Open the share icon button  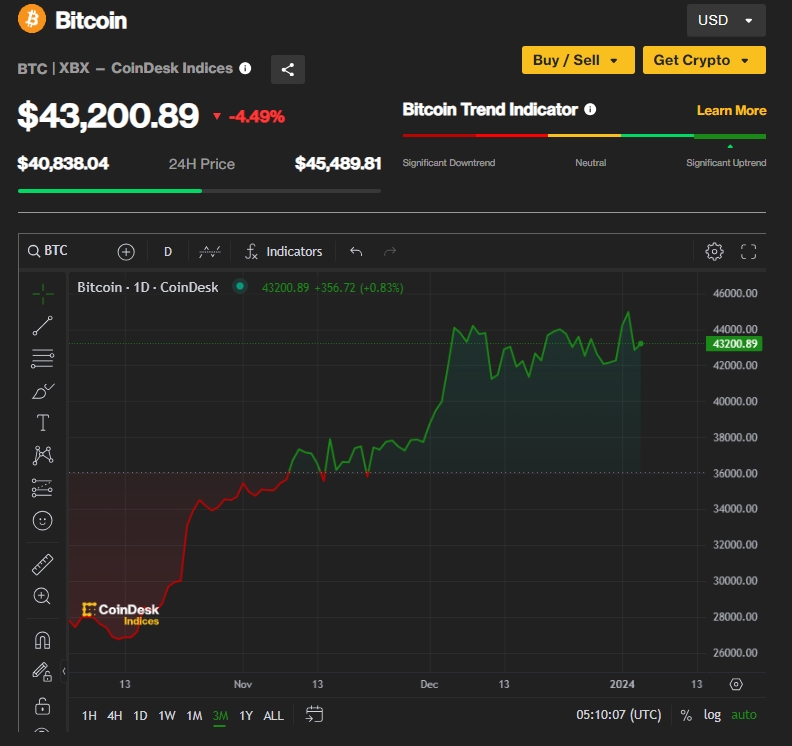click(x=287, y=69)
